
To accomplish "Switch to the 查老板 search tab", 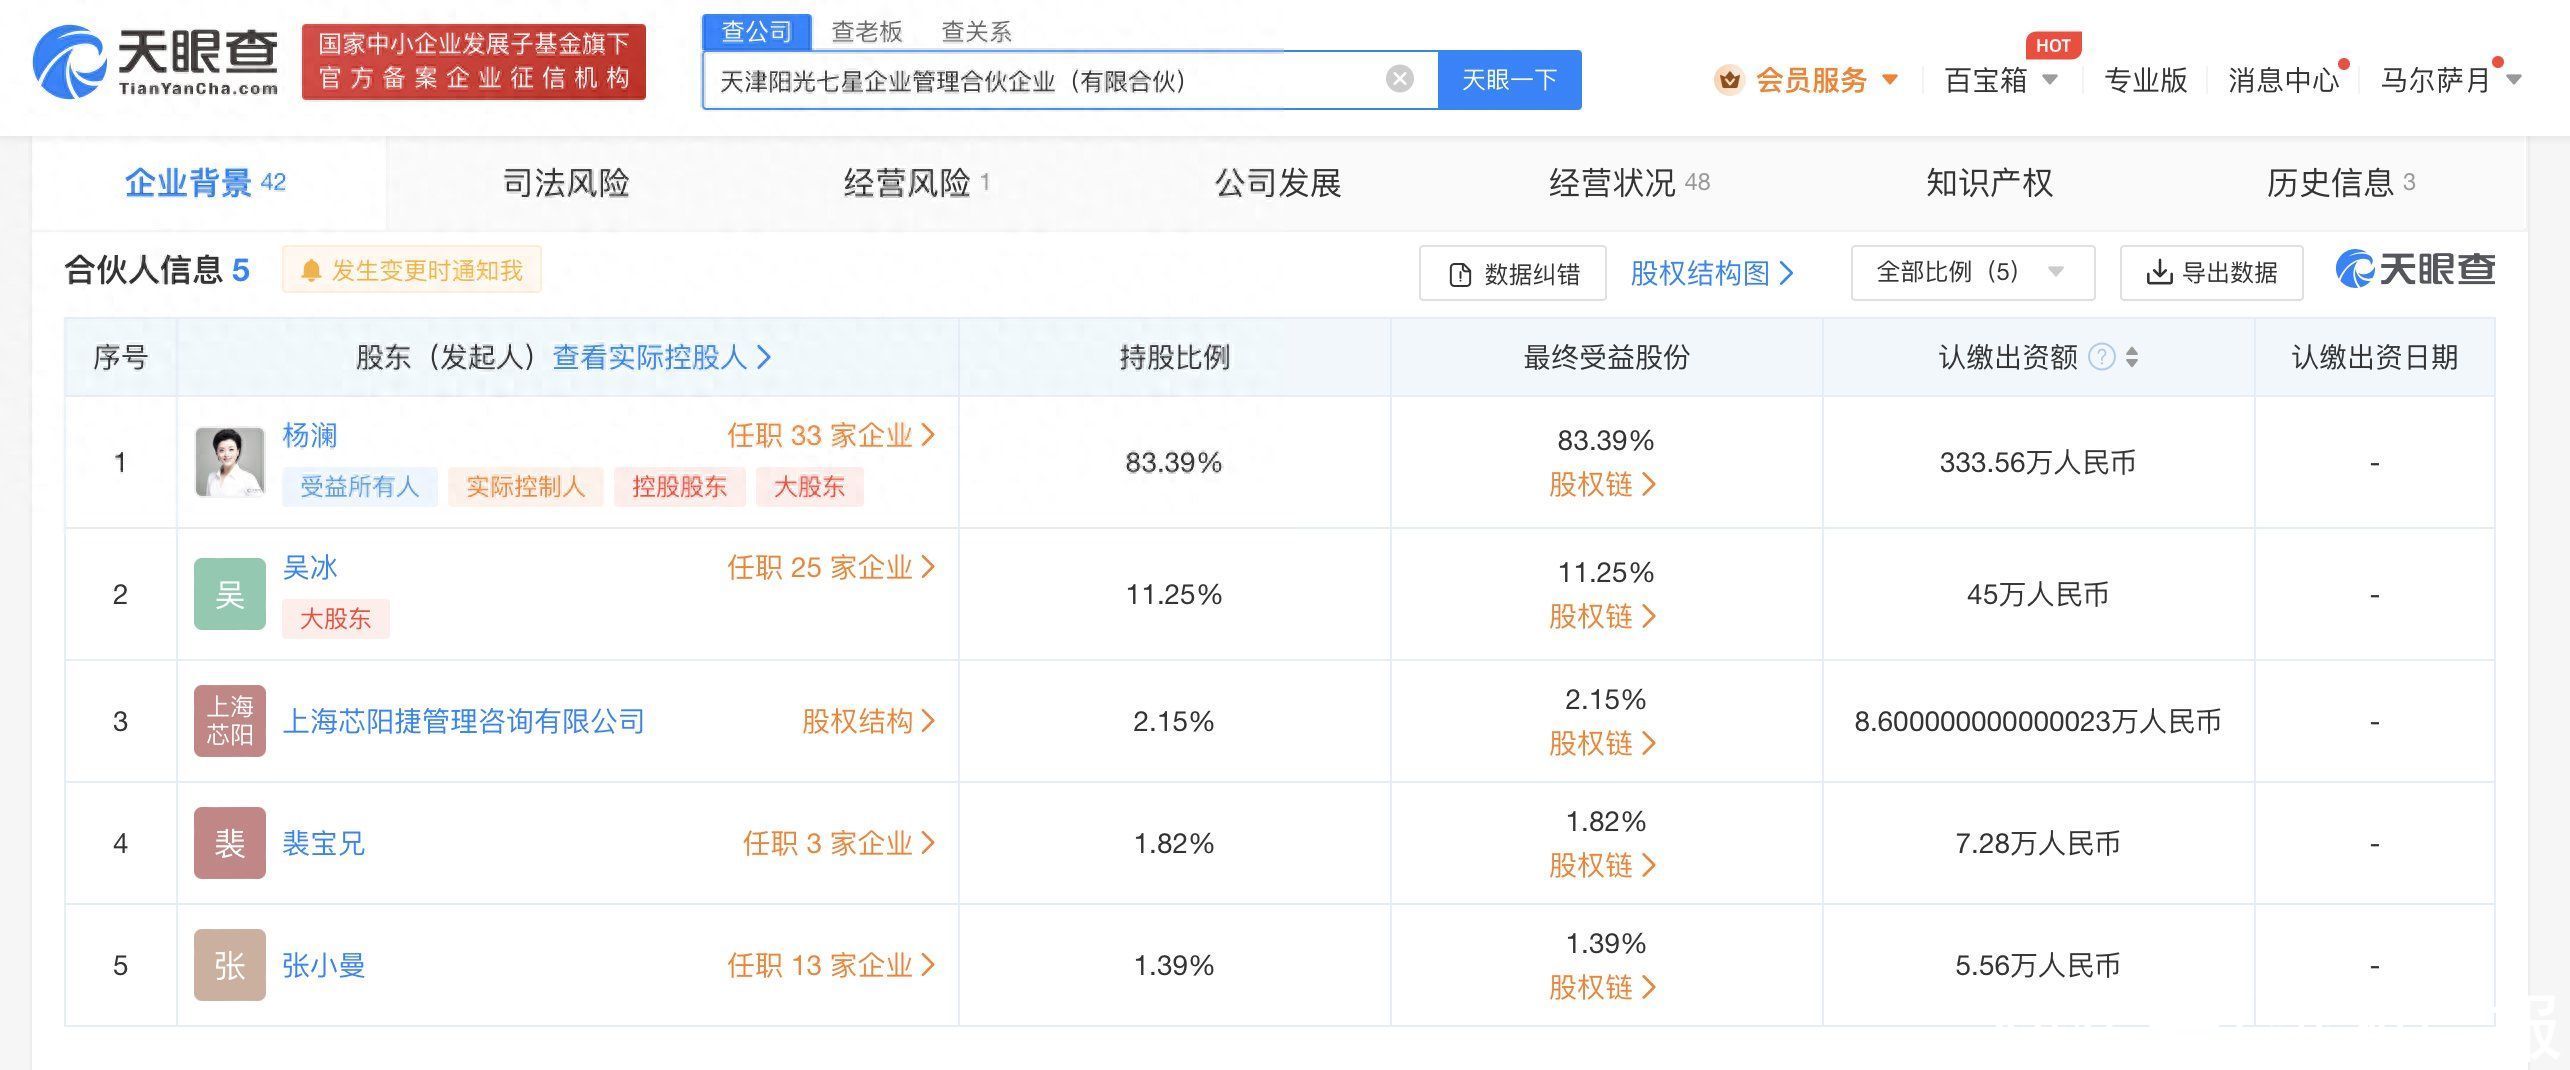I will (867, 32).
